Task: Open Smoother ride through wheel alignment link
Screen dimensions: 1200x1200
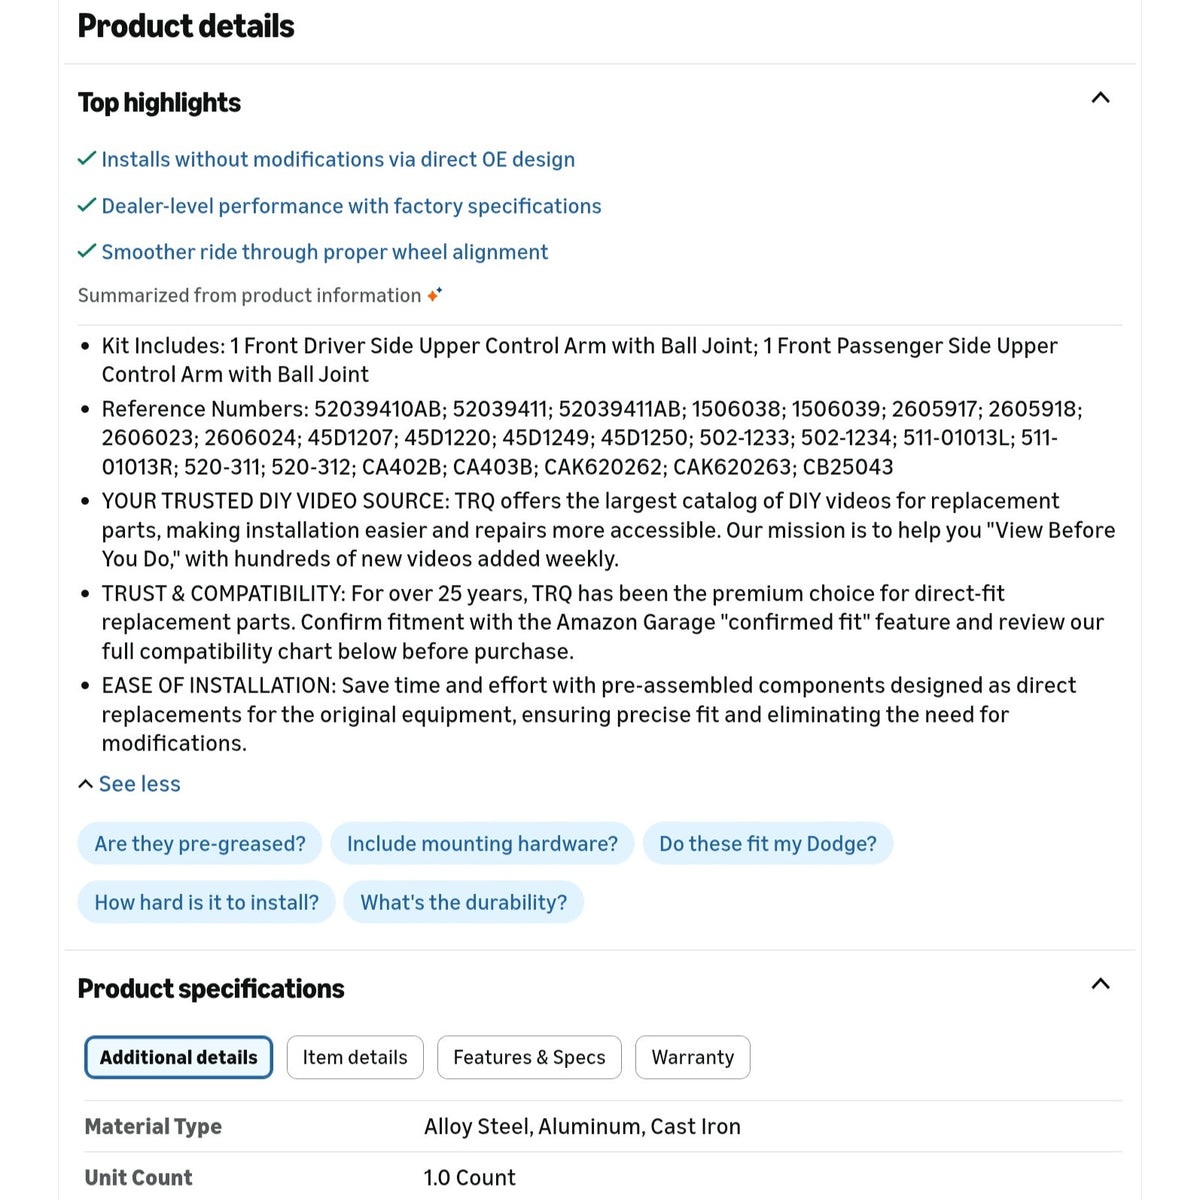Action: pos(324,252)
